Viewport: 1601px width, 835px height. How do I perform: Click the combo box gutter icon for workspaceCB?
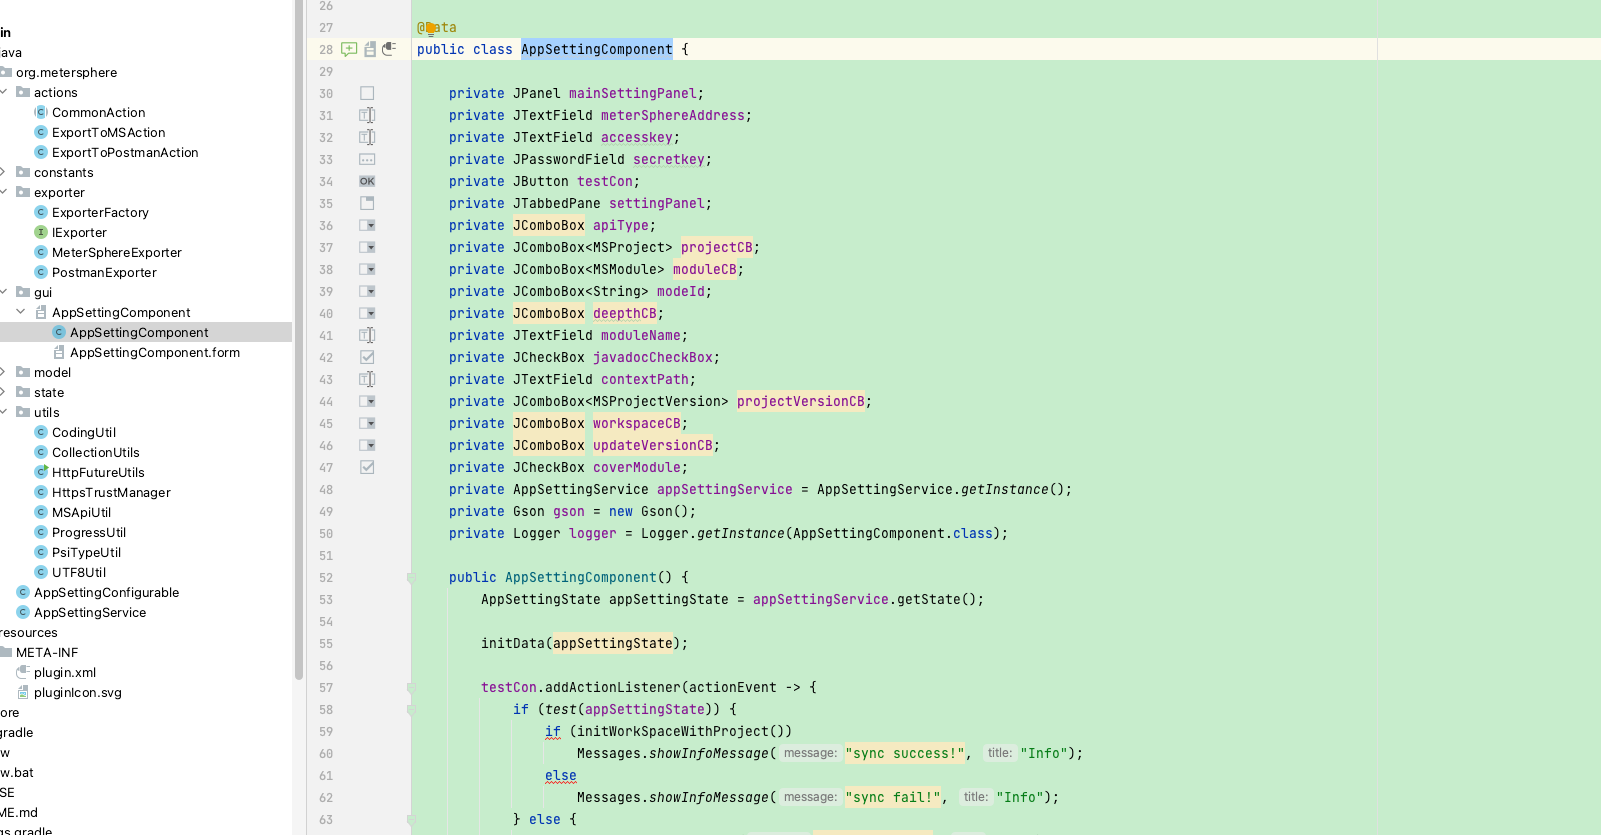tap(367, 423)
